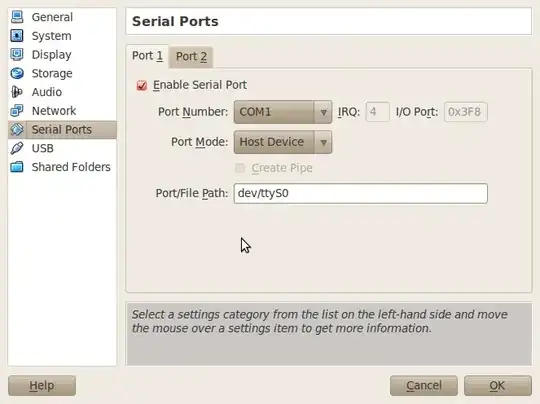The height and width of the screenshot is (404, 540).
Task: Click the OK button
Action: [498, 385]
